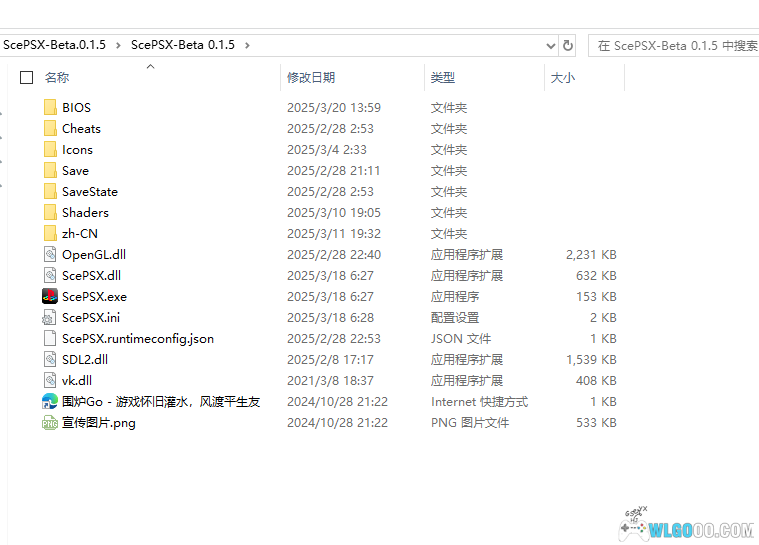Image resolution: width=759 pixels, height=545 pixels.
Task: Select the ScePSX.runtimeconfig.json file icon
Action: coord(50,338)
